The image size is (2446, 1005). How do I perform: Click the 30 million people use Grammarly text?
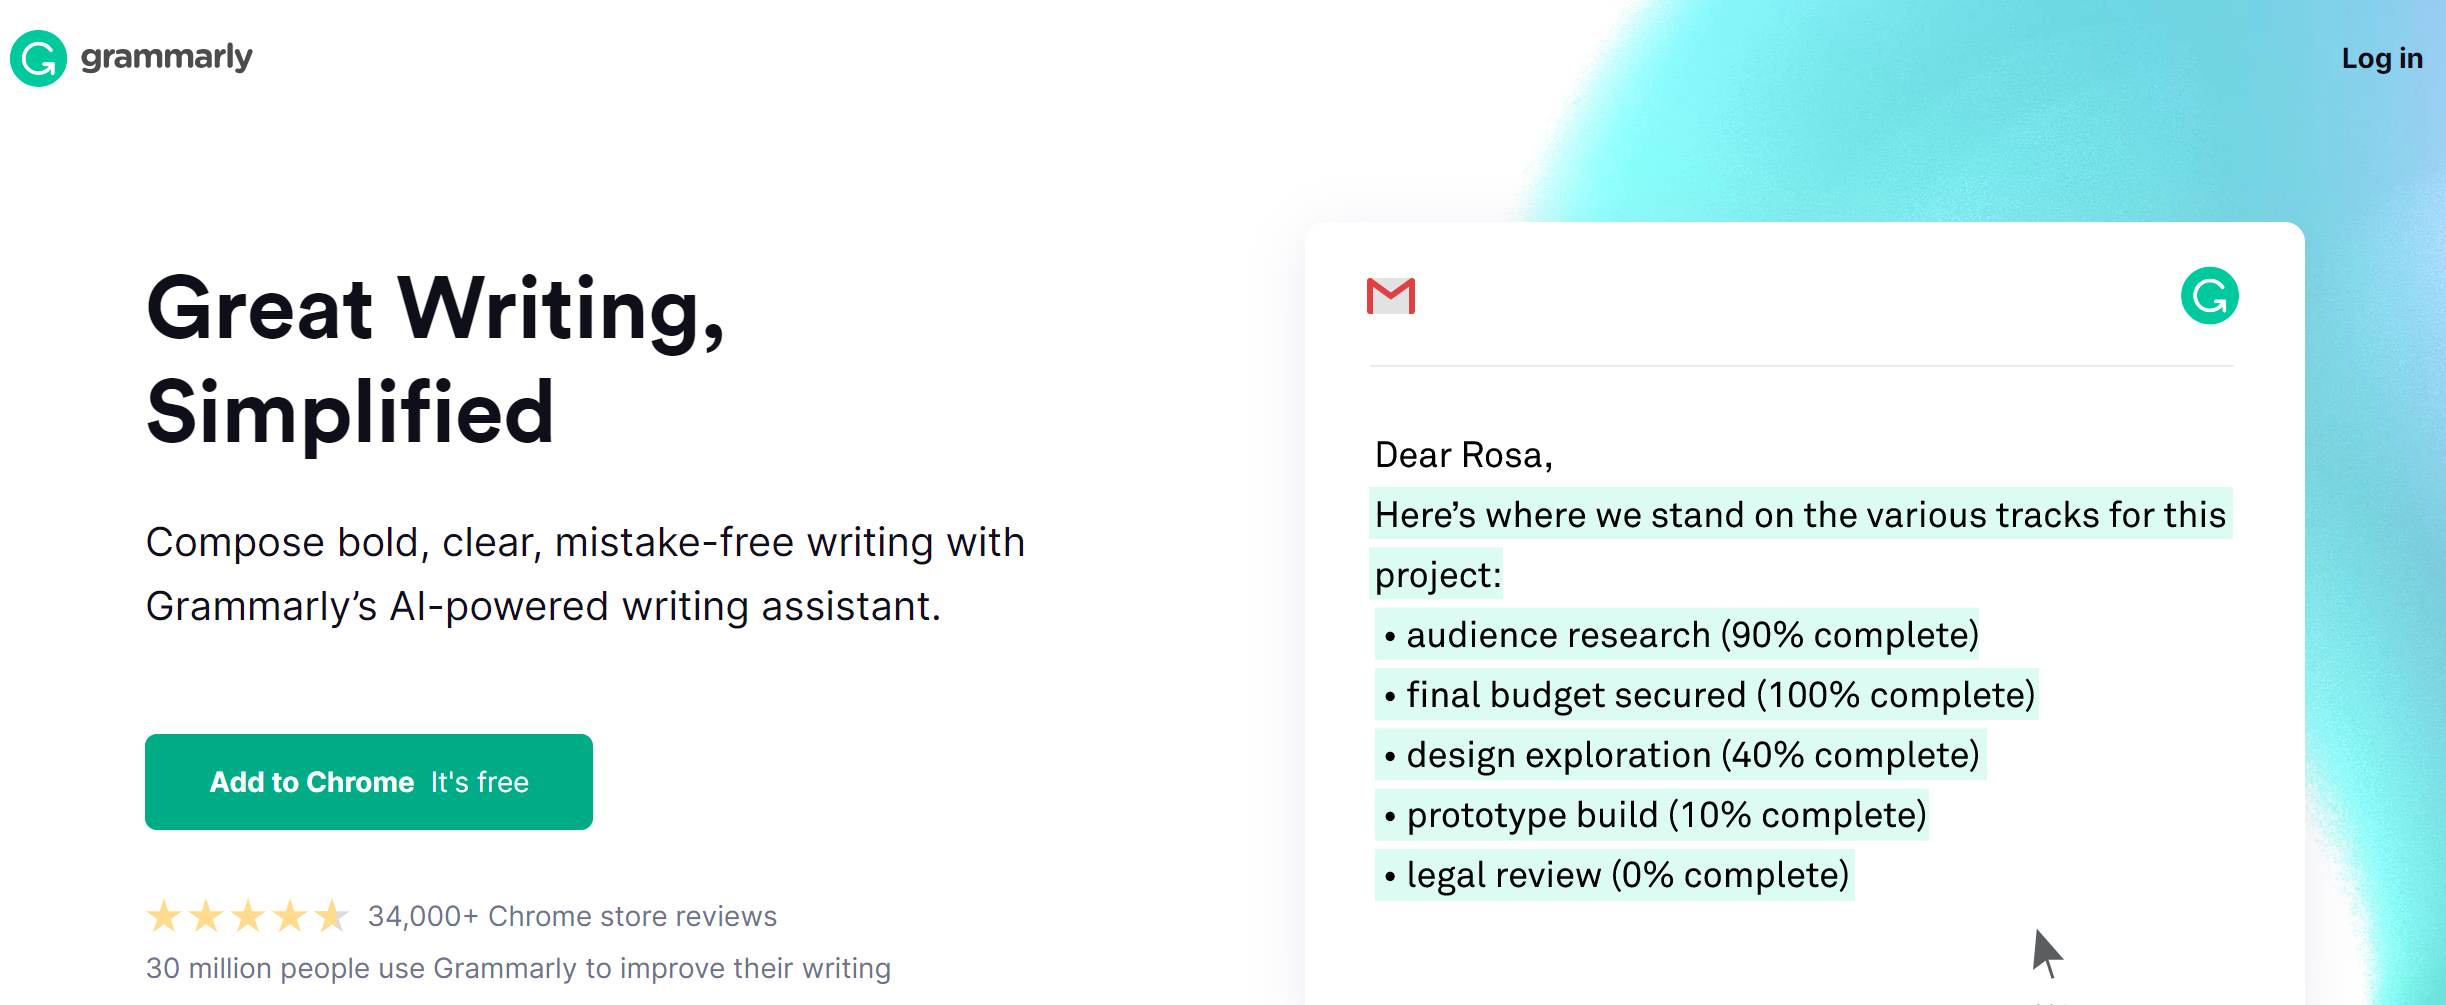pos(518,968)
